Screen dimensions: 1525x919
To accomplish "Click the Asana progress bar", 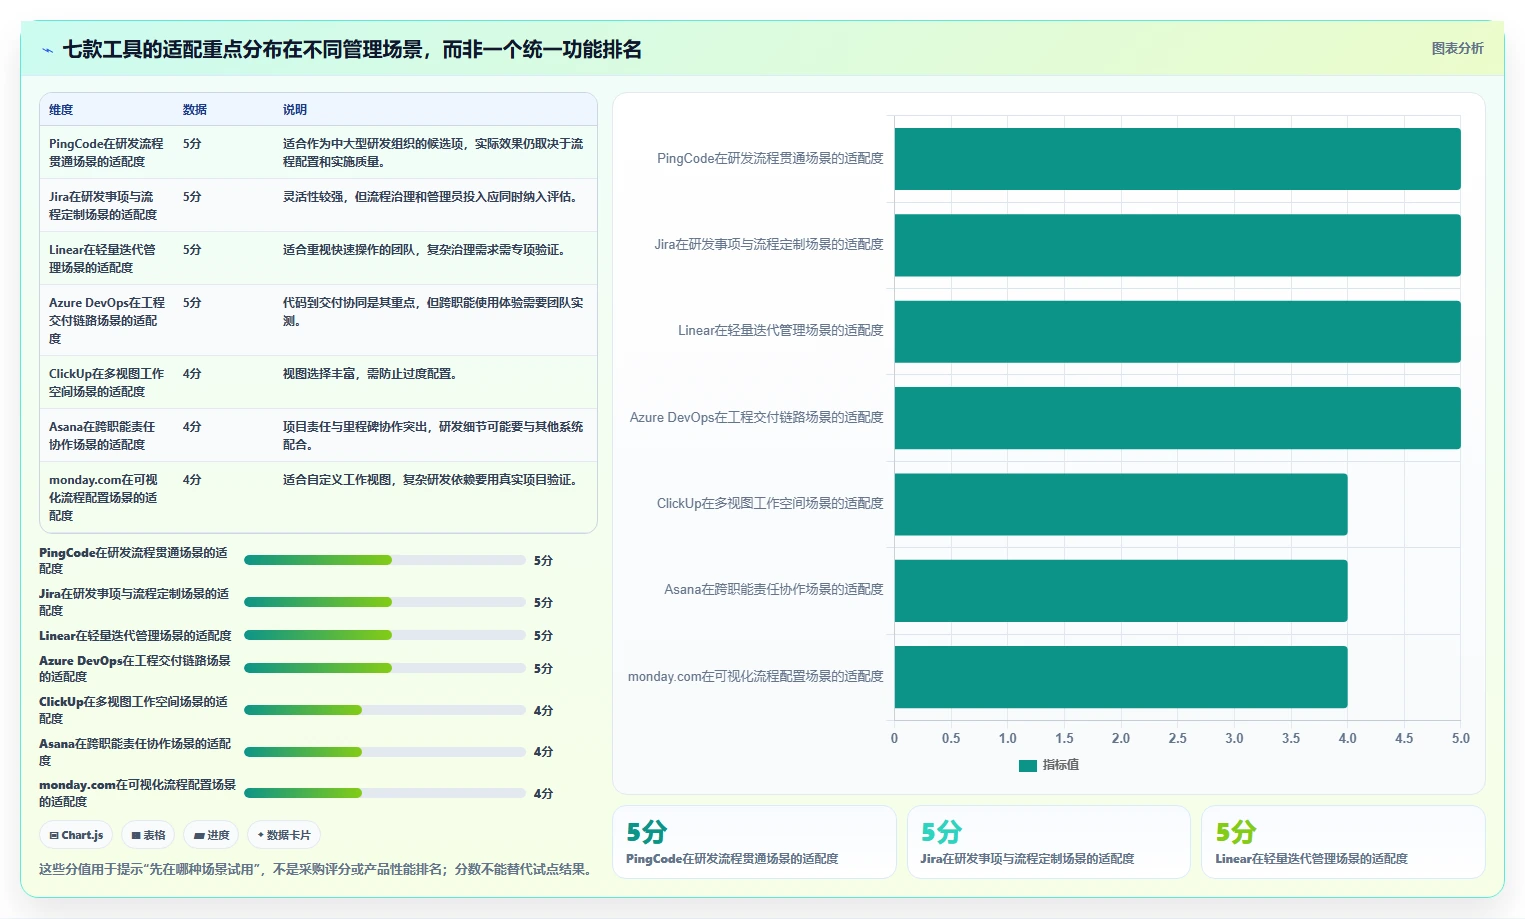I will click(x=385, y=752).
